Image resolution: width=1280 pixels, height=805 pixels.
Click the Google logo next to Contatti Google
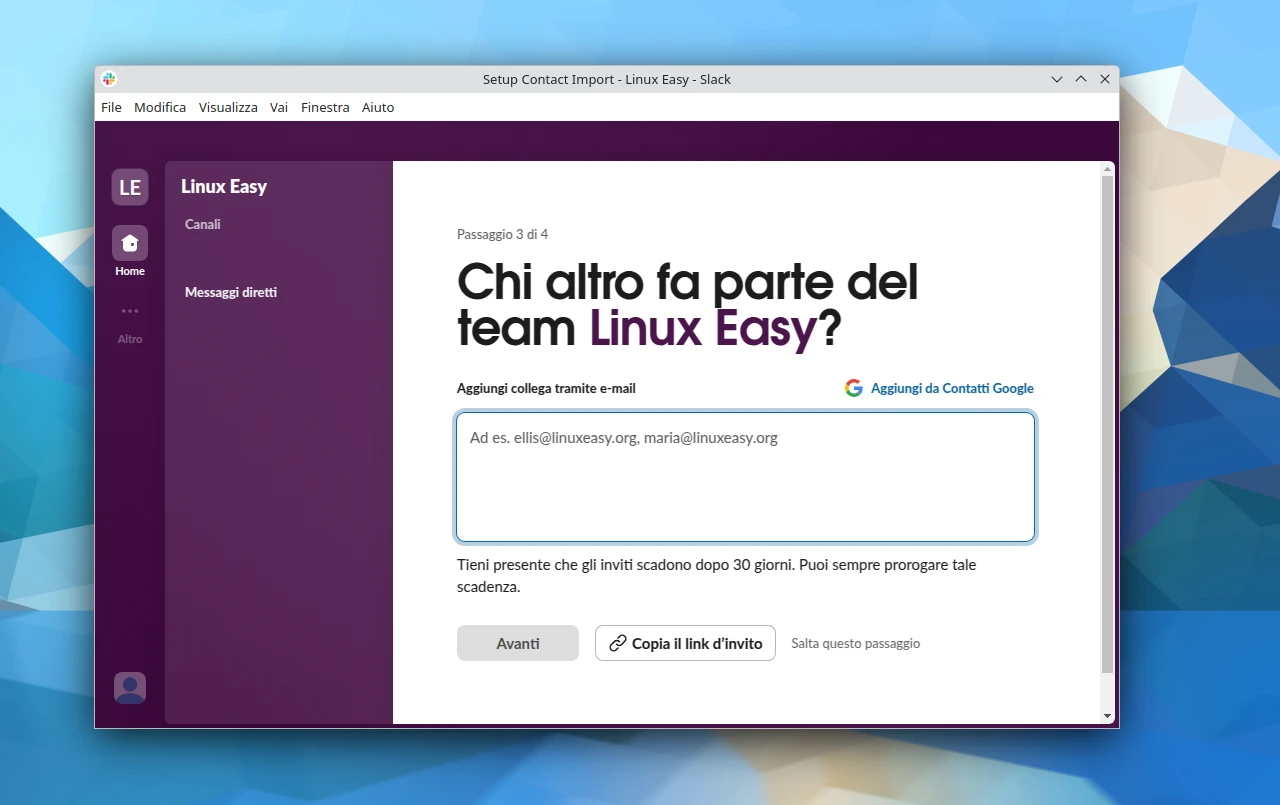[x=853, y=388]
